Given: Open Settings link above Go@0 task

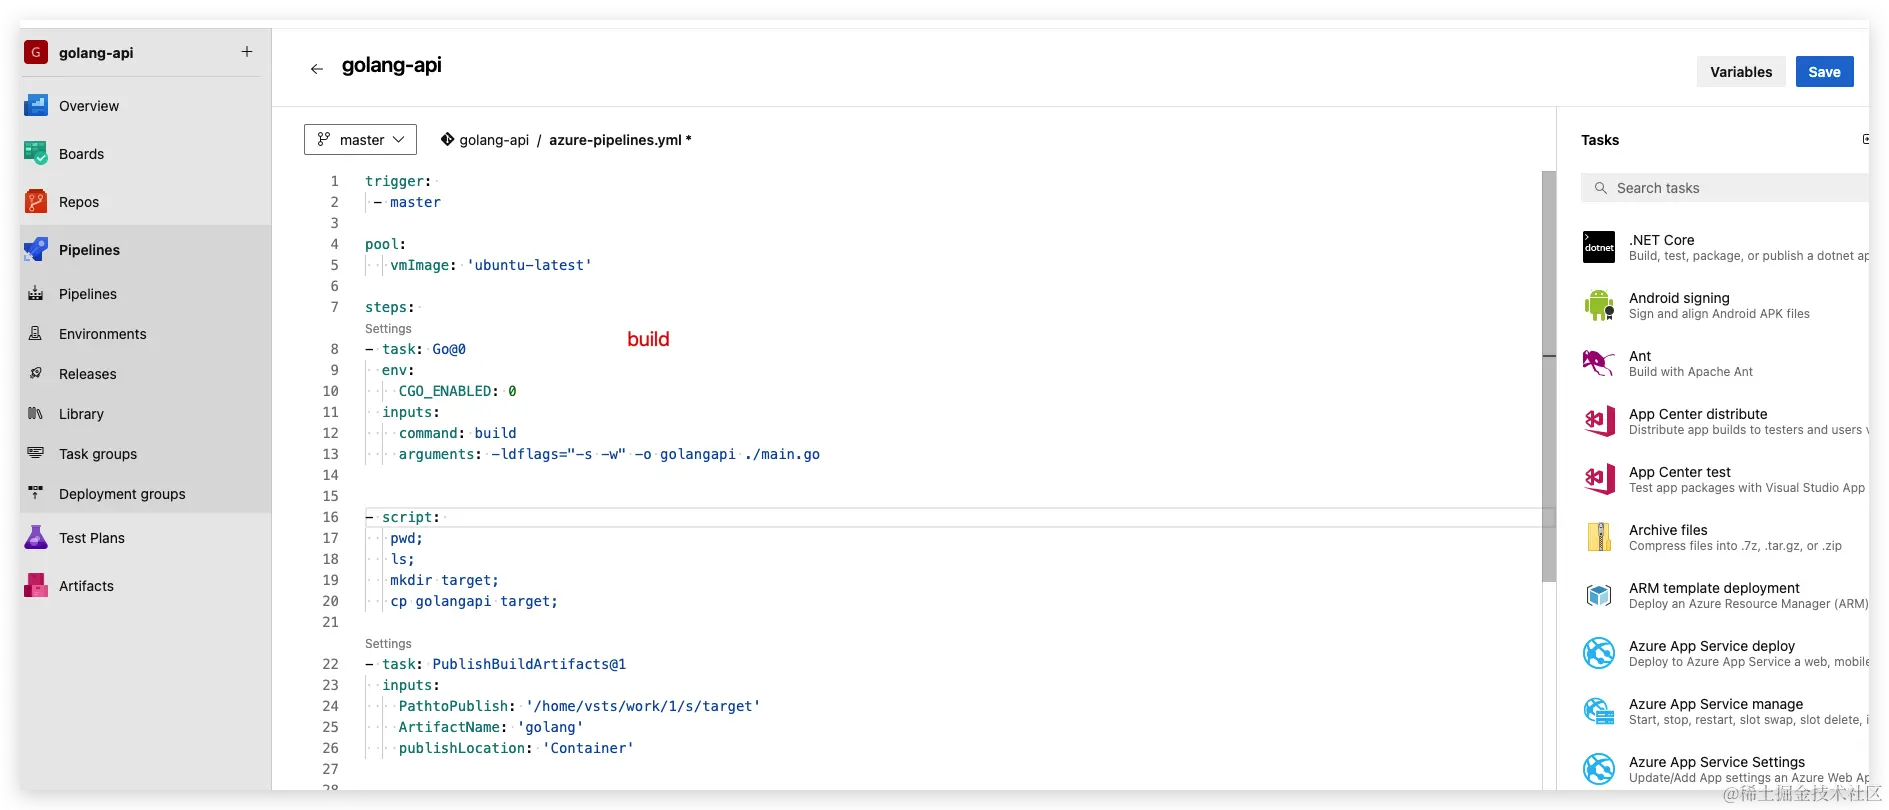Looking at the screenshot, I should tap(388, 329).
